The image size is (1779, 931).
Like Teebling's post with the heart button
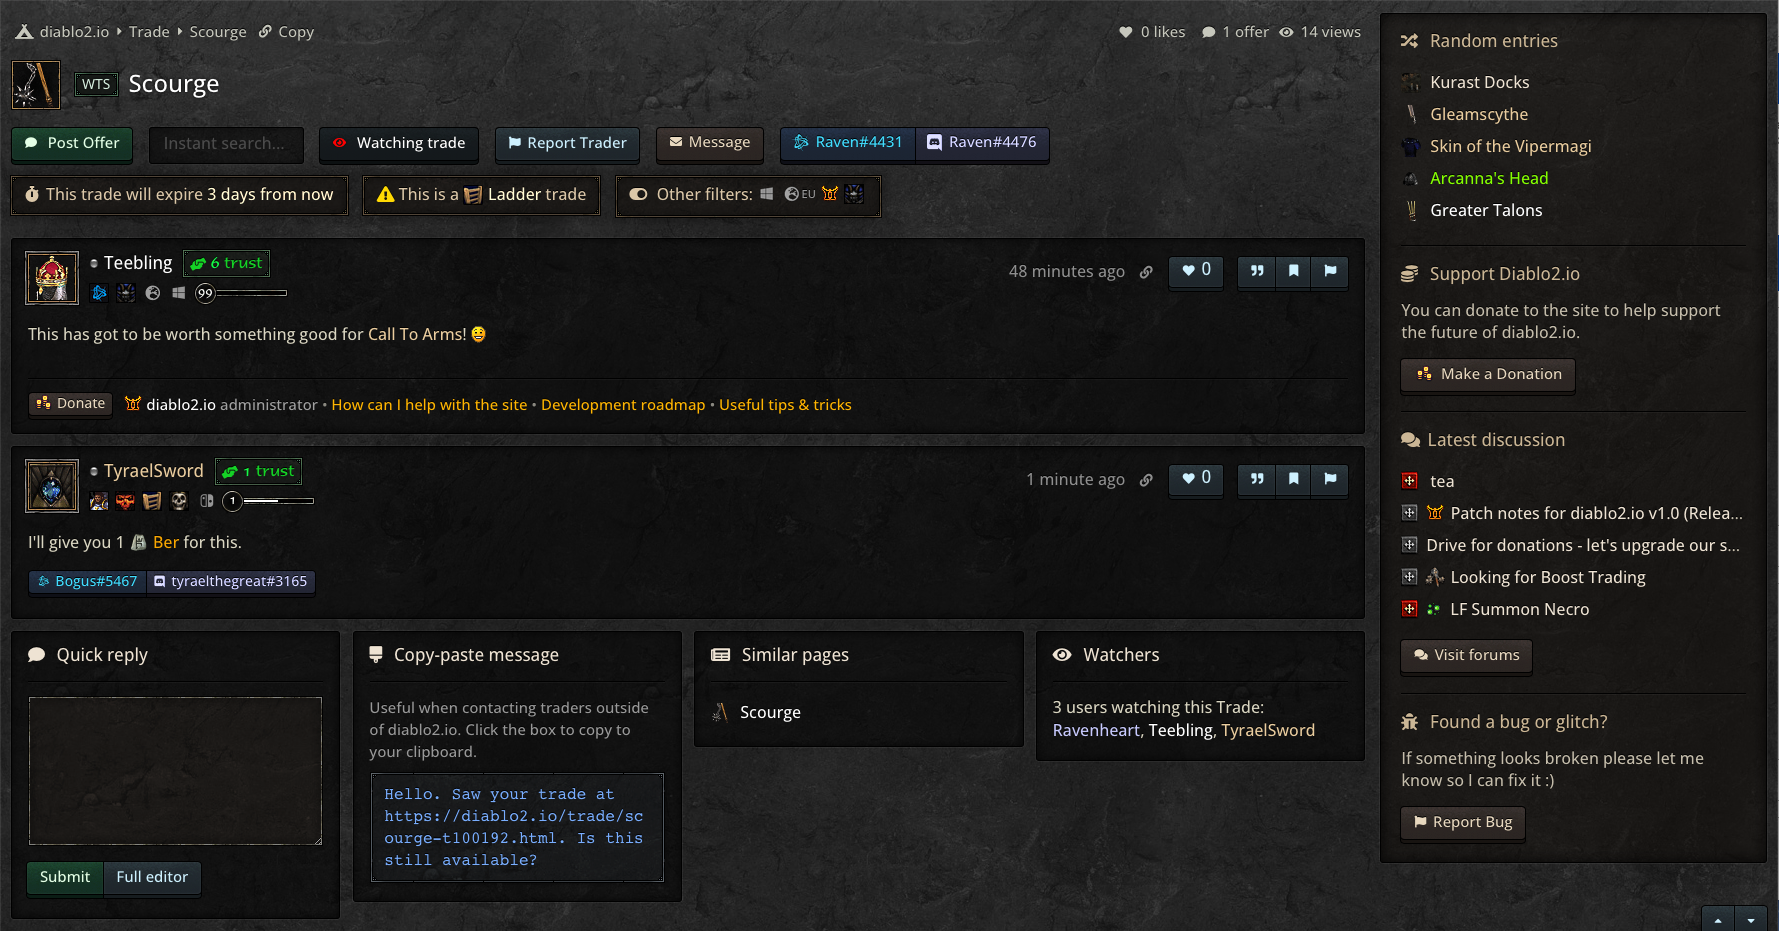[1196, 271]
